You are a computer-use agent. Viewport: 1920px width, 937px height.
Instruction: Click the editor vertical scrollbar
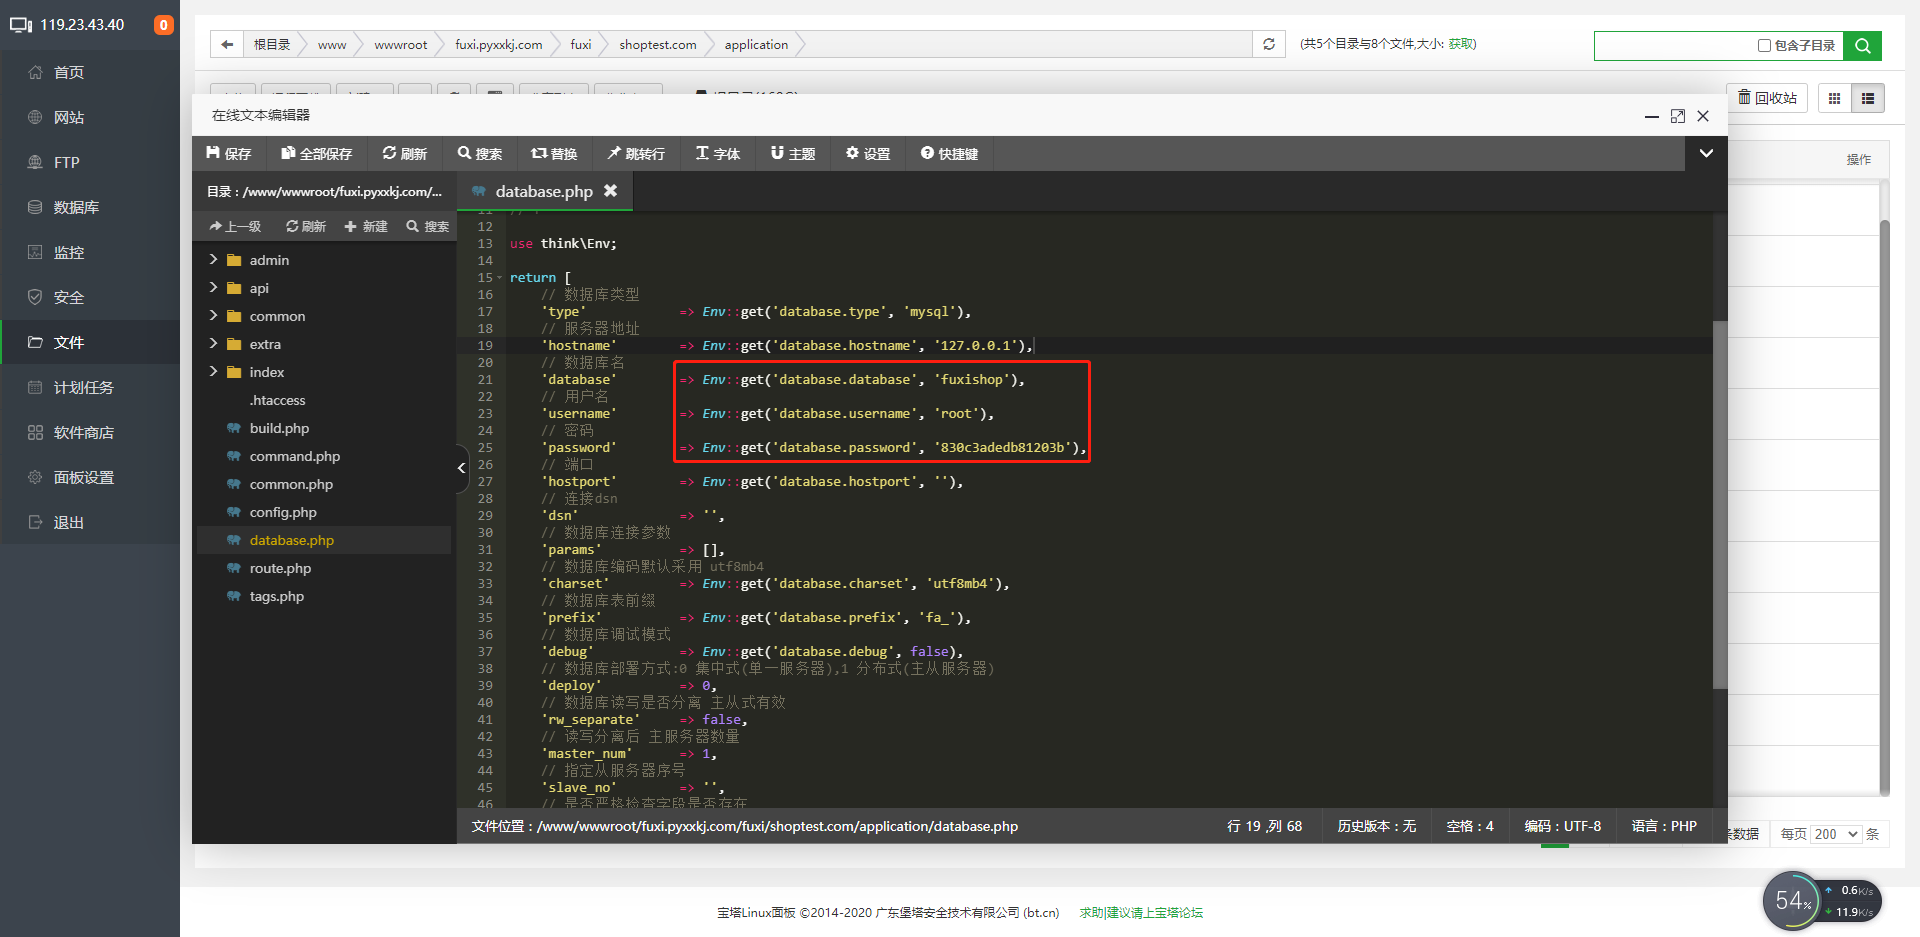[x=1720, y=505]
